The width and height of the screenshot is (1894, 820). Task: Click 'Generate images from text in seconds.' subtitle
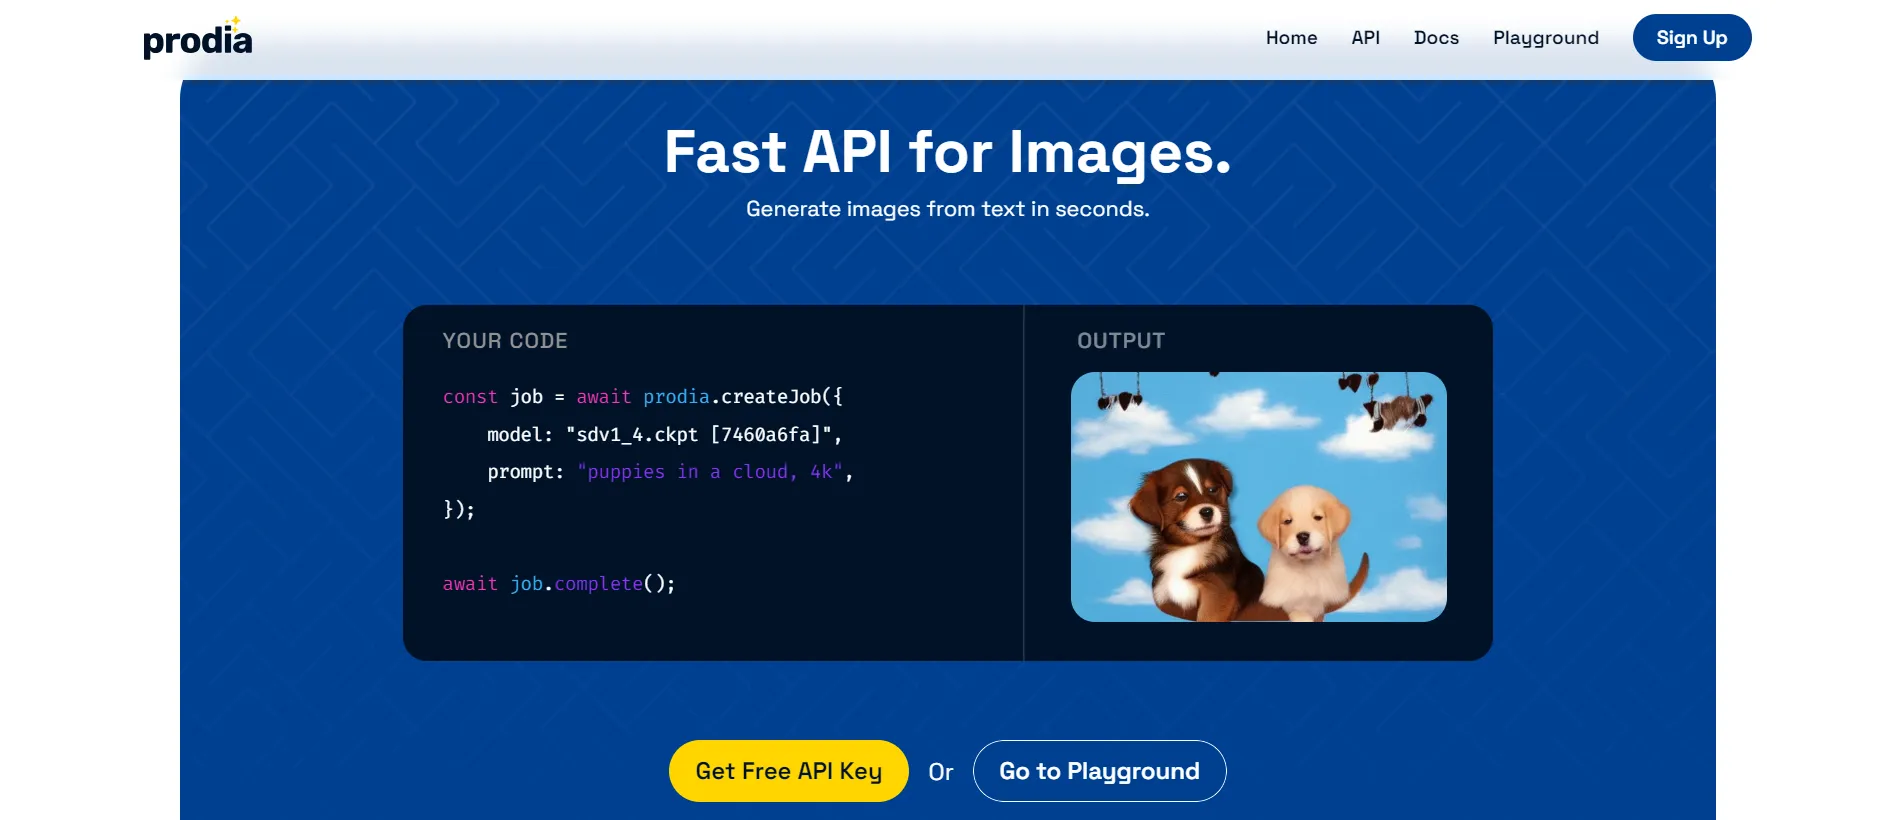[948, 209]
